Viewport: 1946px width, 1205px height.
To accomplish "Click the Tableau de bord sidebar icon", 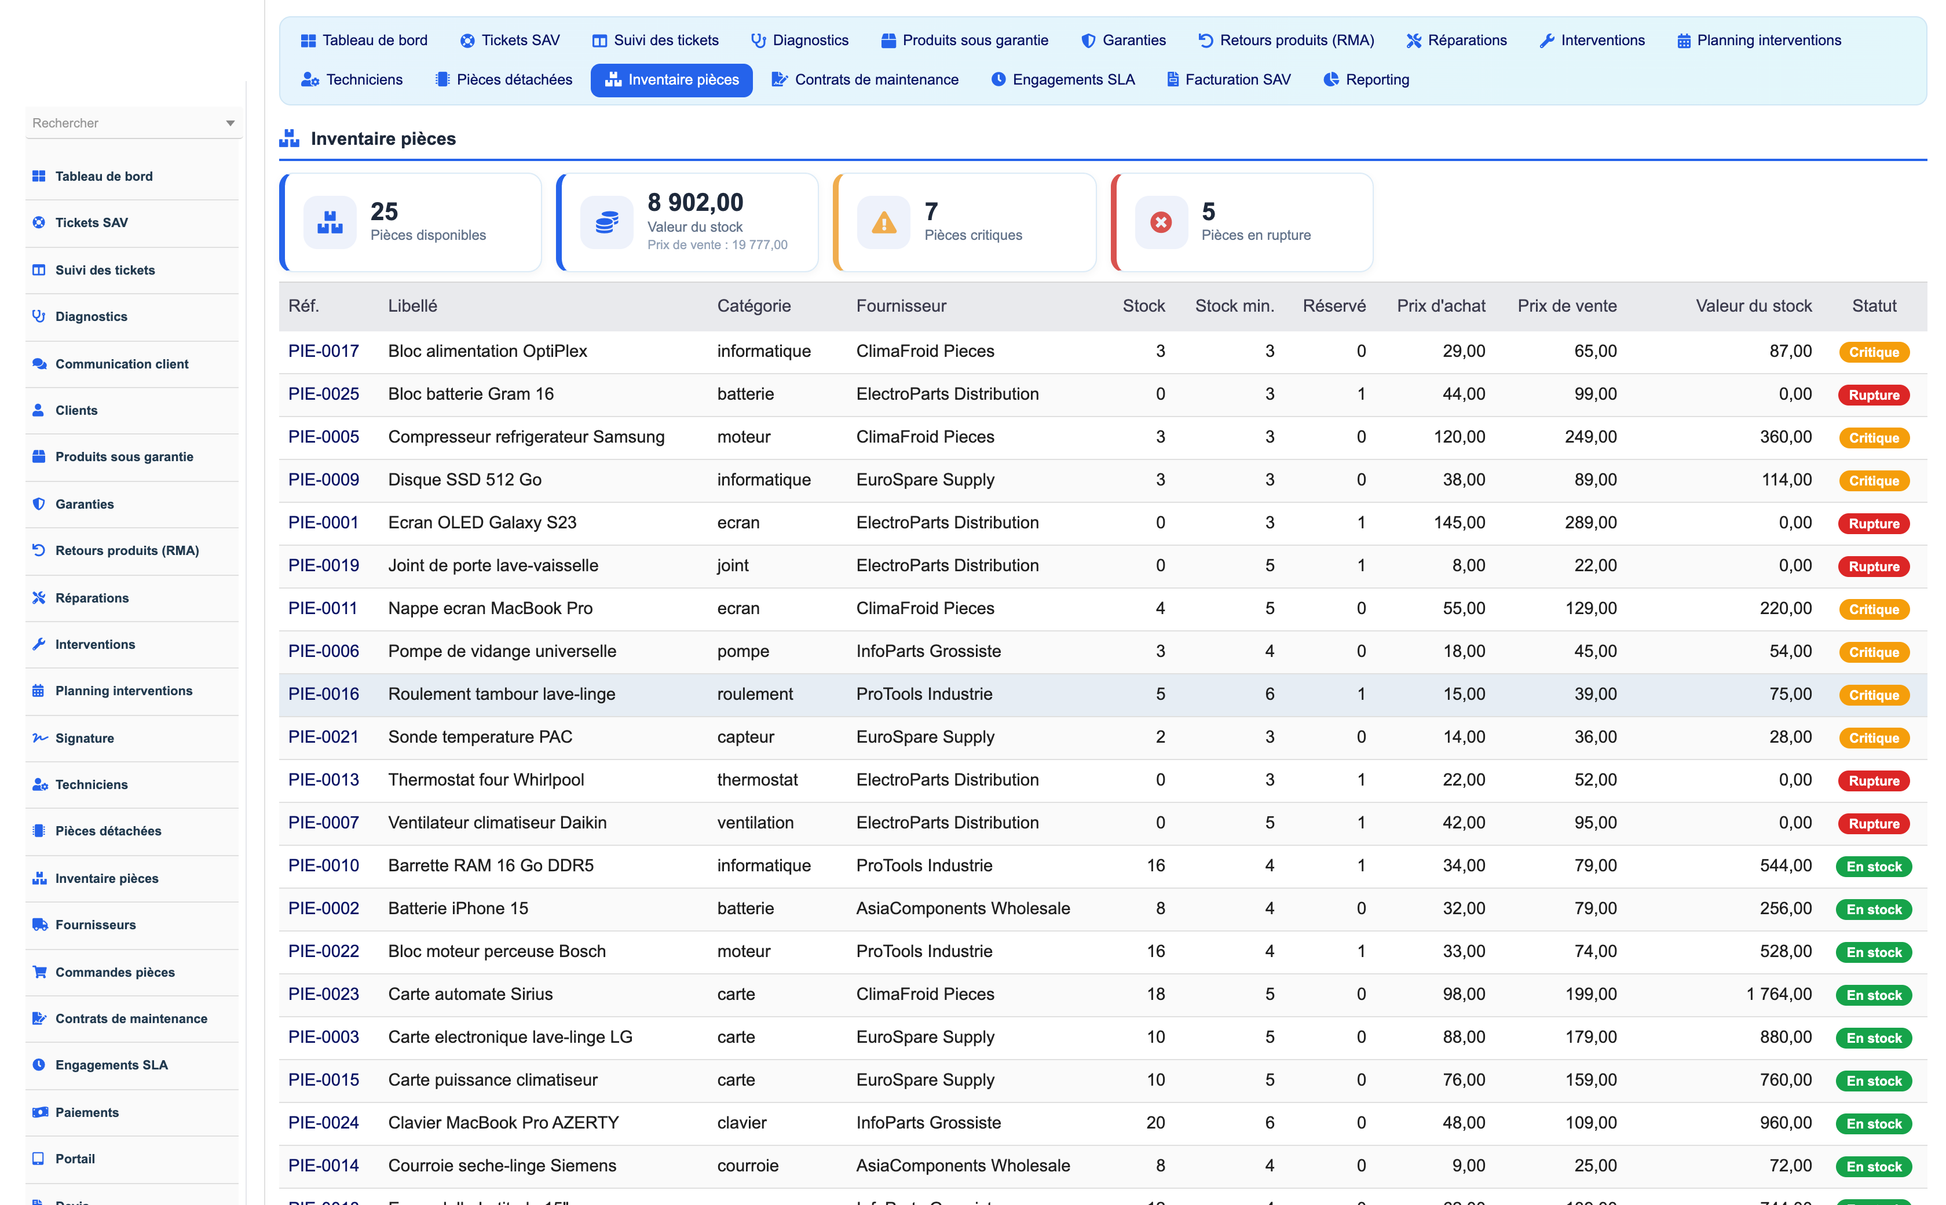I will (39, 176).
